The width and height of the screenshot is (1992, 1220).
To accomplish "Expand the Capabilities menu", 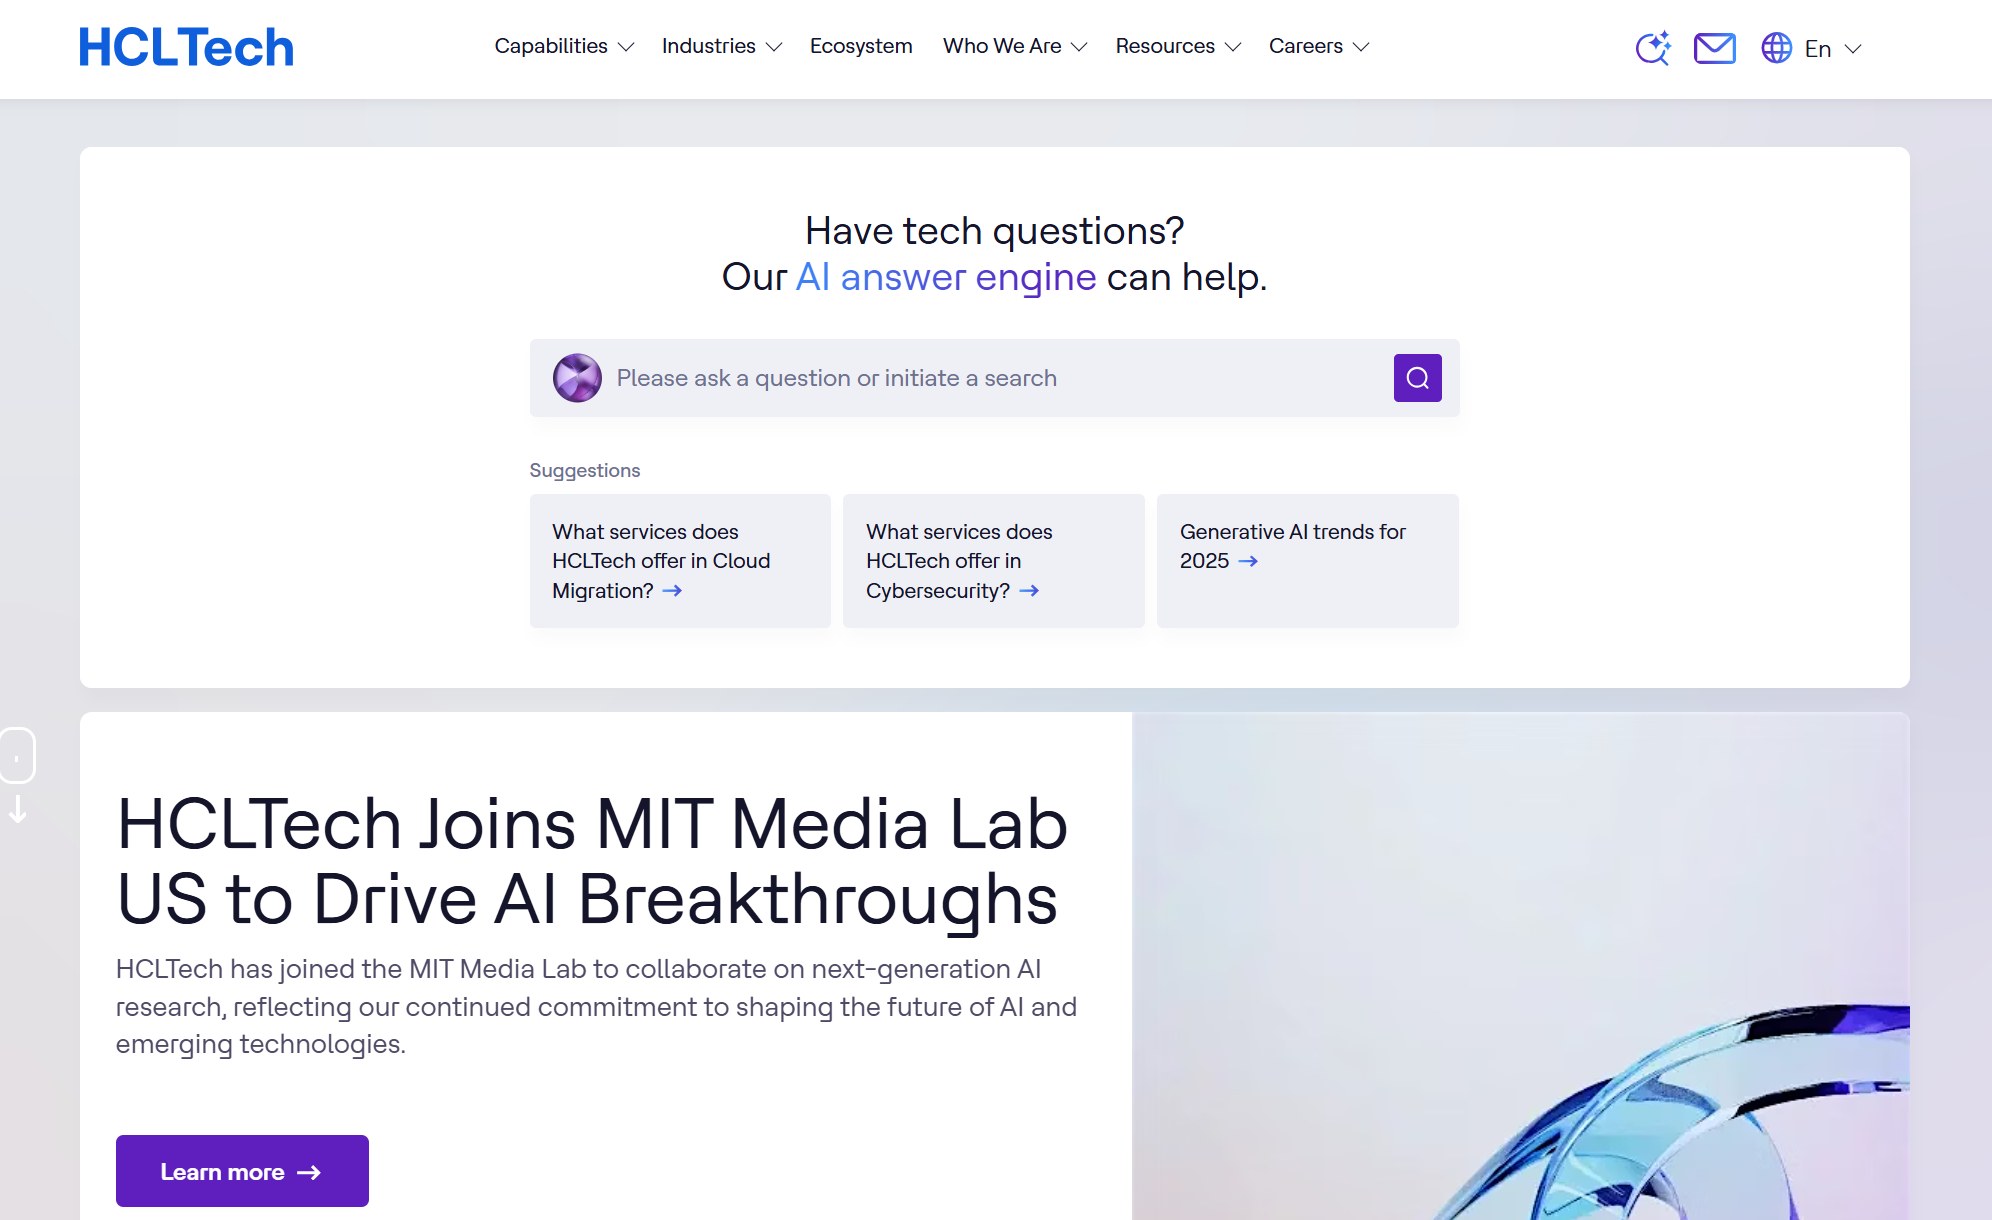I will click(564, 46).
